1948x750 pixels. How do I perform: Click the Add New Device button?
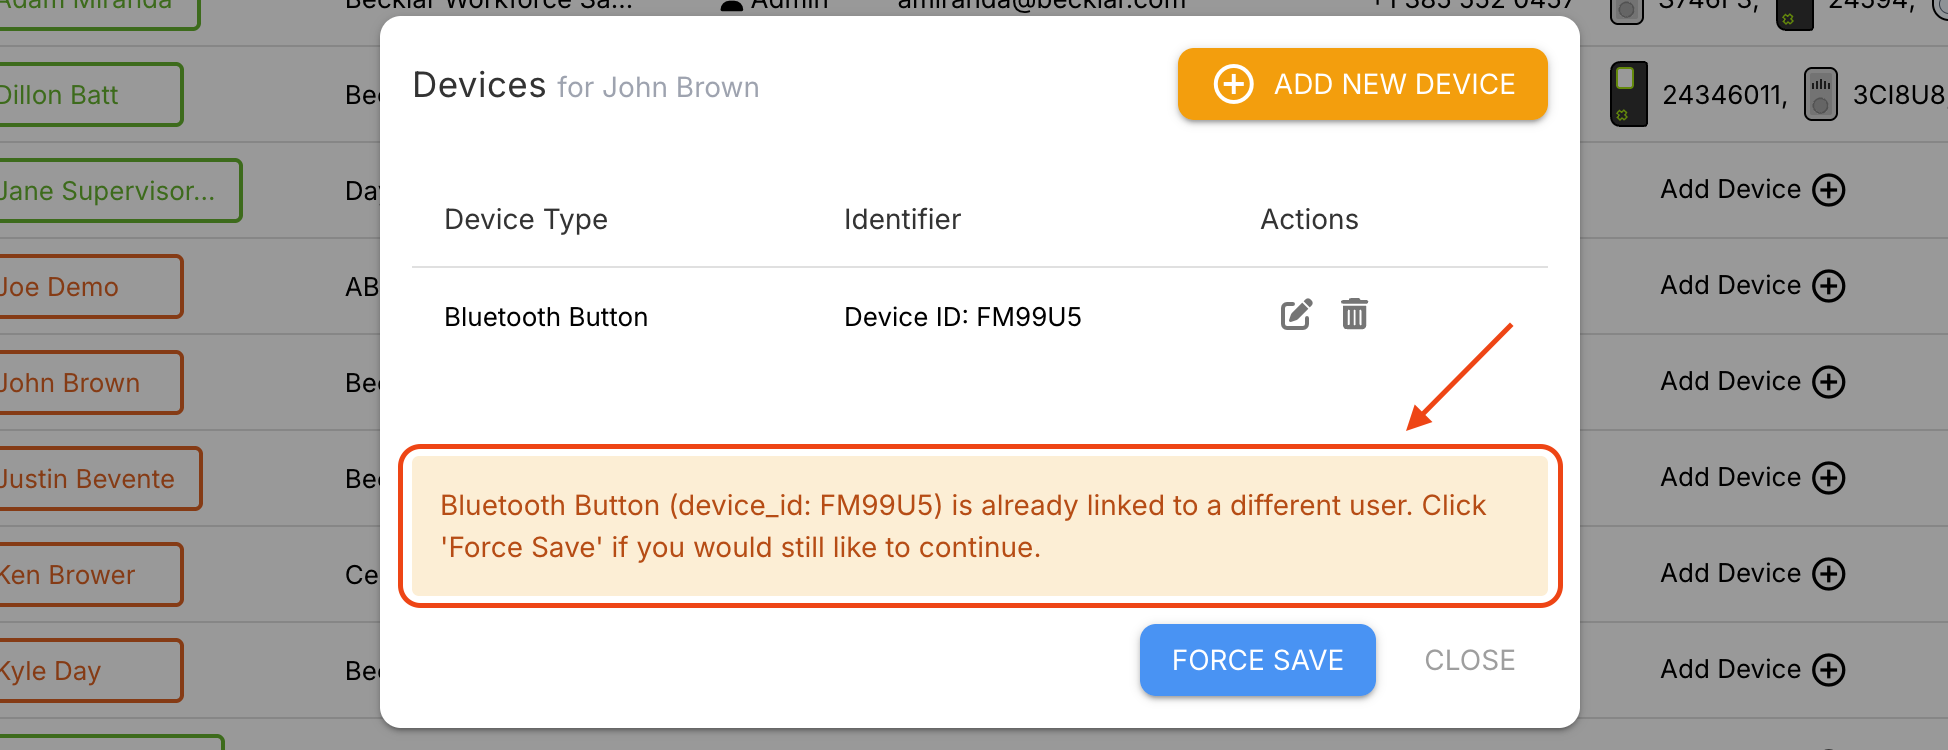click(1362, 84)
